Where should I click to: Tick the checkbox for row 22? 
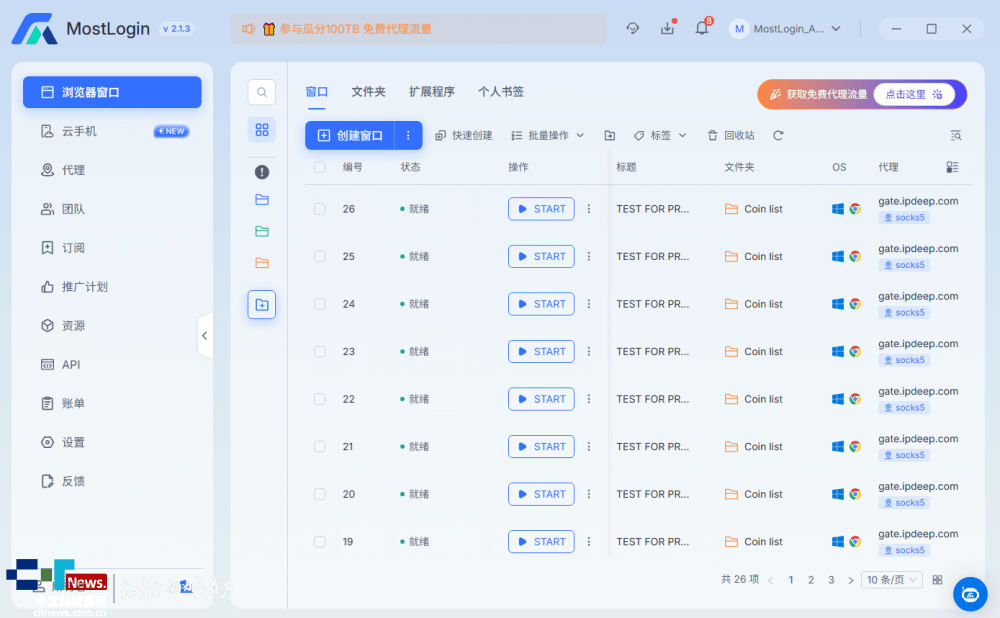pos(320,399)
